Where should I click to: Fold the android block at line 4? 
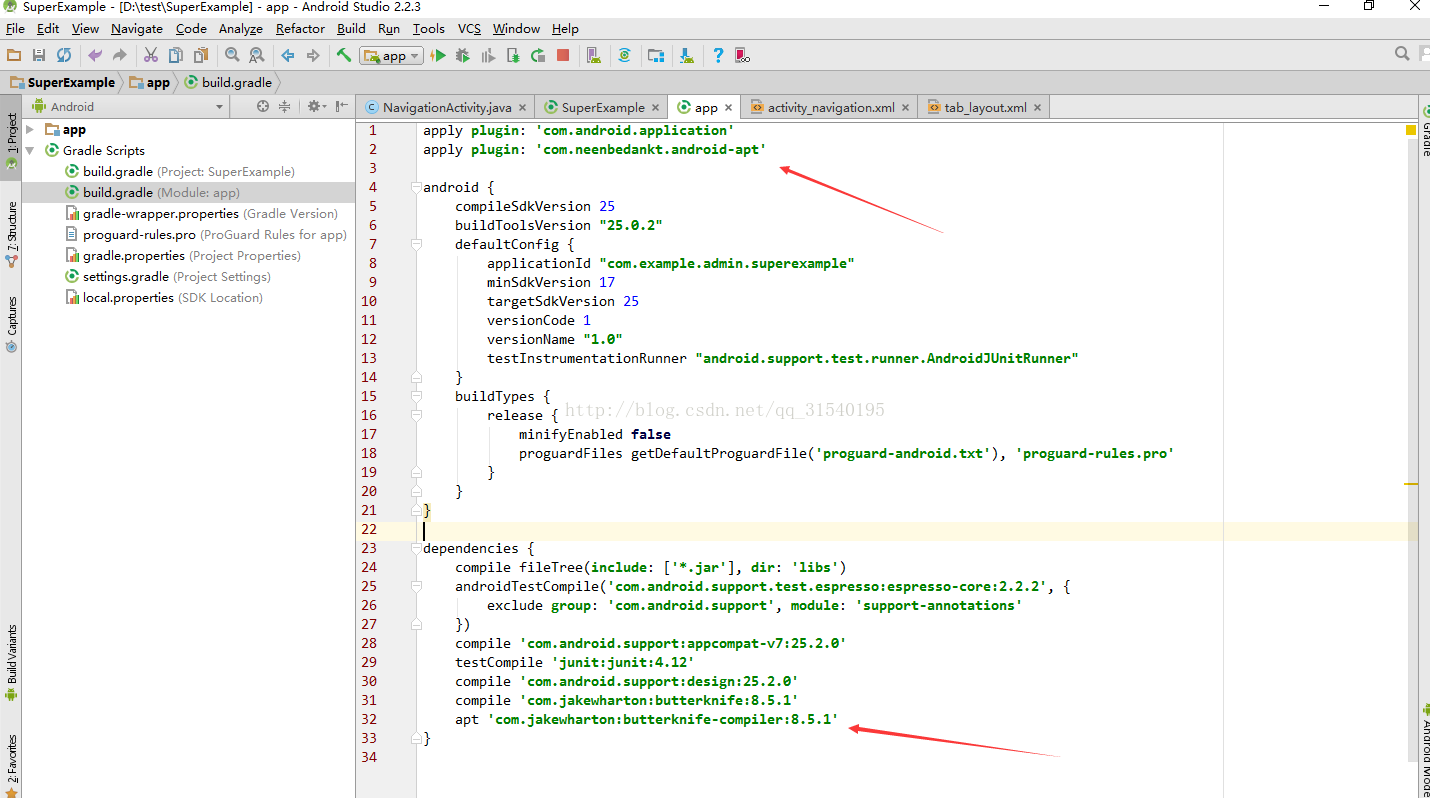416,187
